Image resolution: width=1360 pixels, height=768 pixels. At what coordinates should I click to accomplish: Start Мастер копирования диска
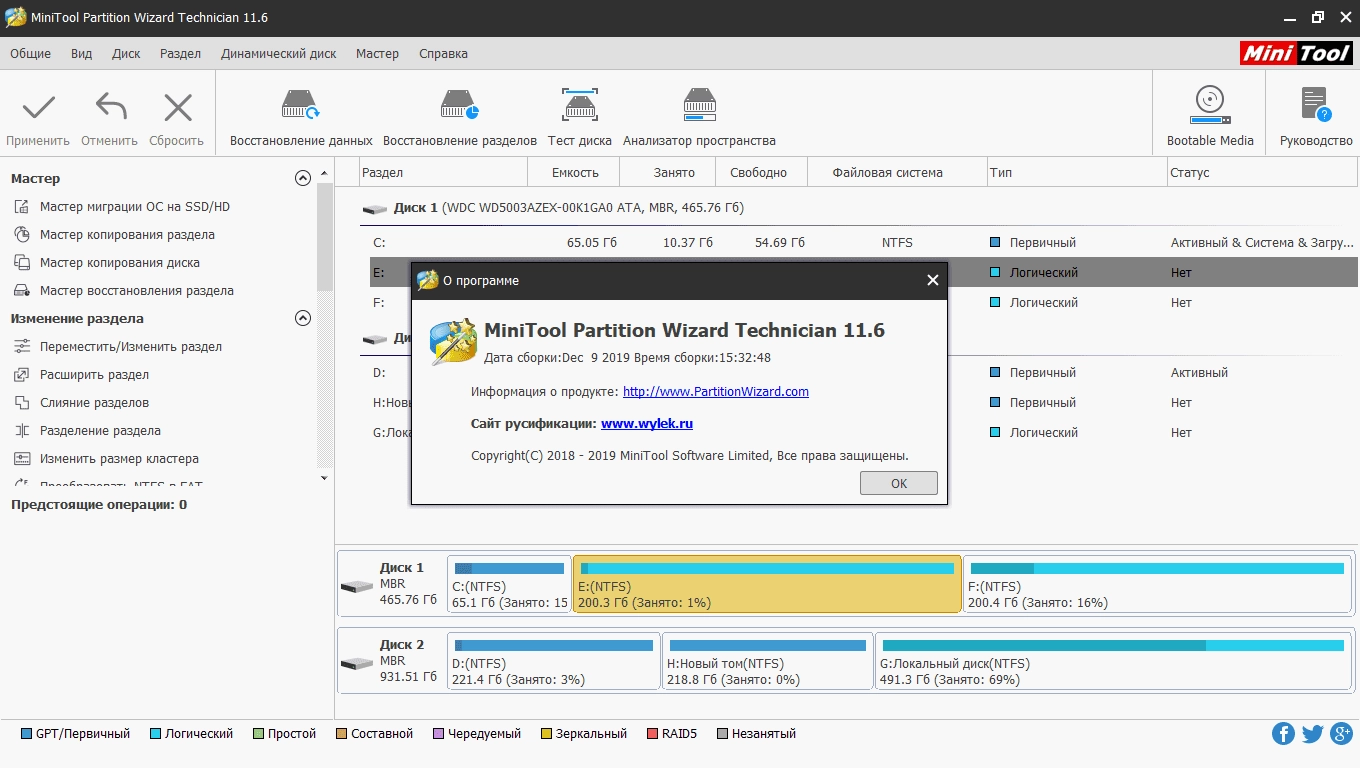(x=119, y=262)
